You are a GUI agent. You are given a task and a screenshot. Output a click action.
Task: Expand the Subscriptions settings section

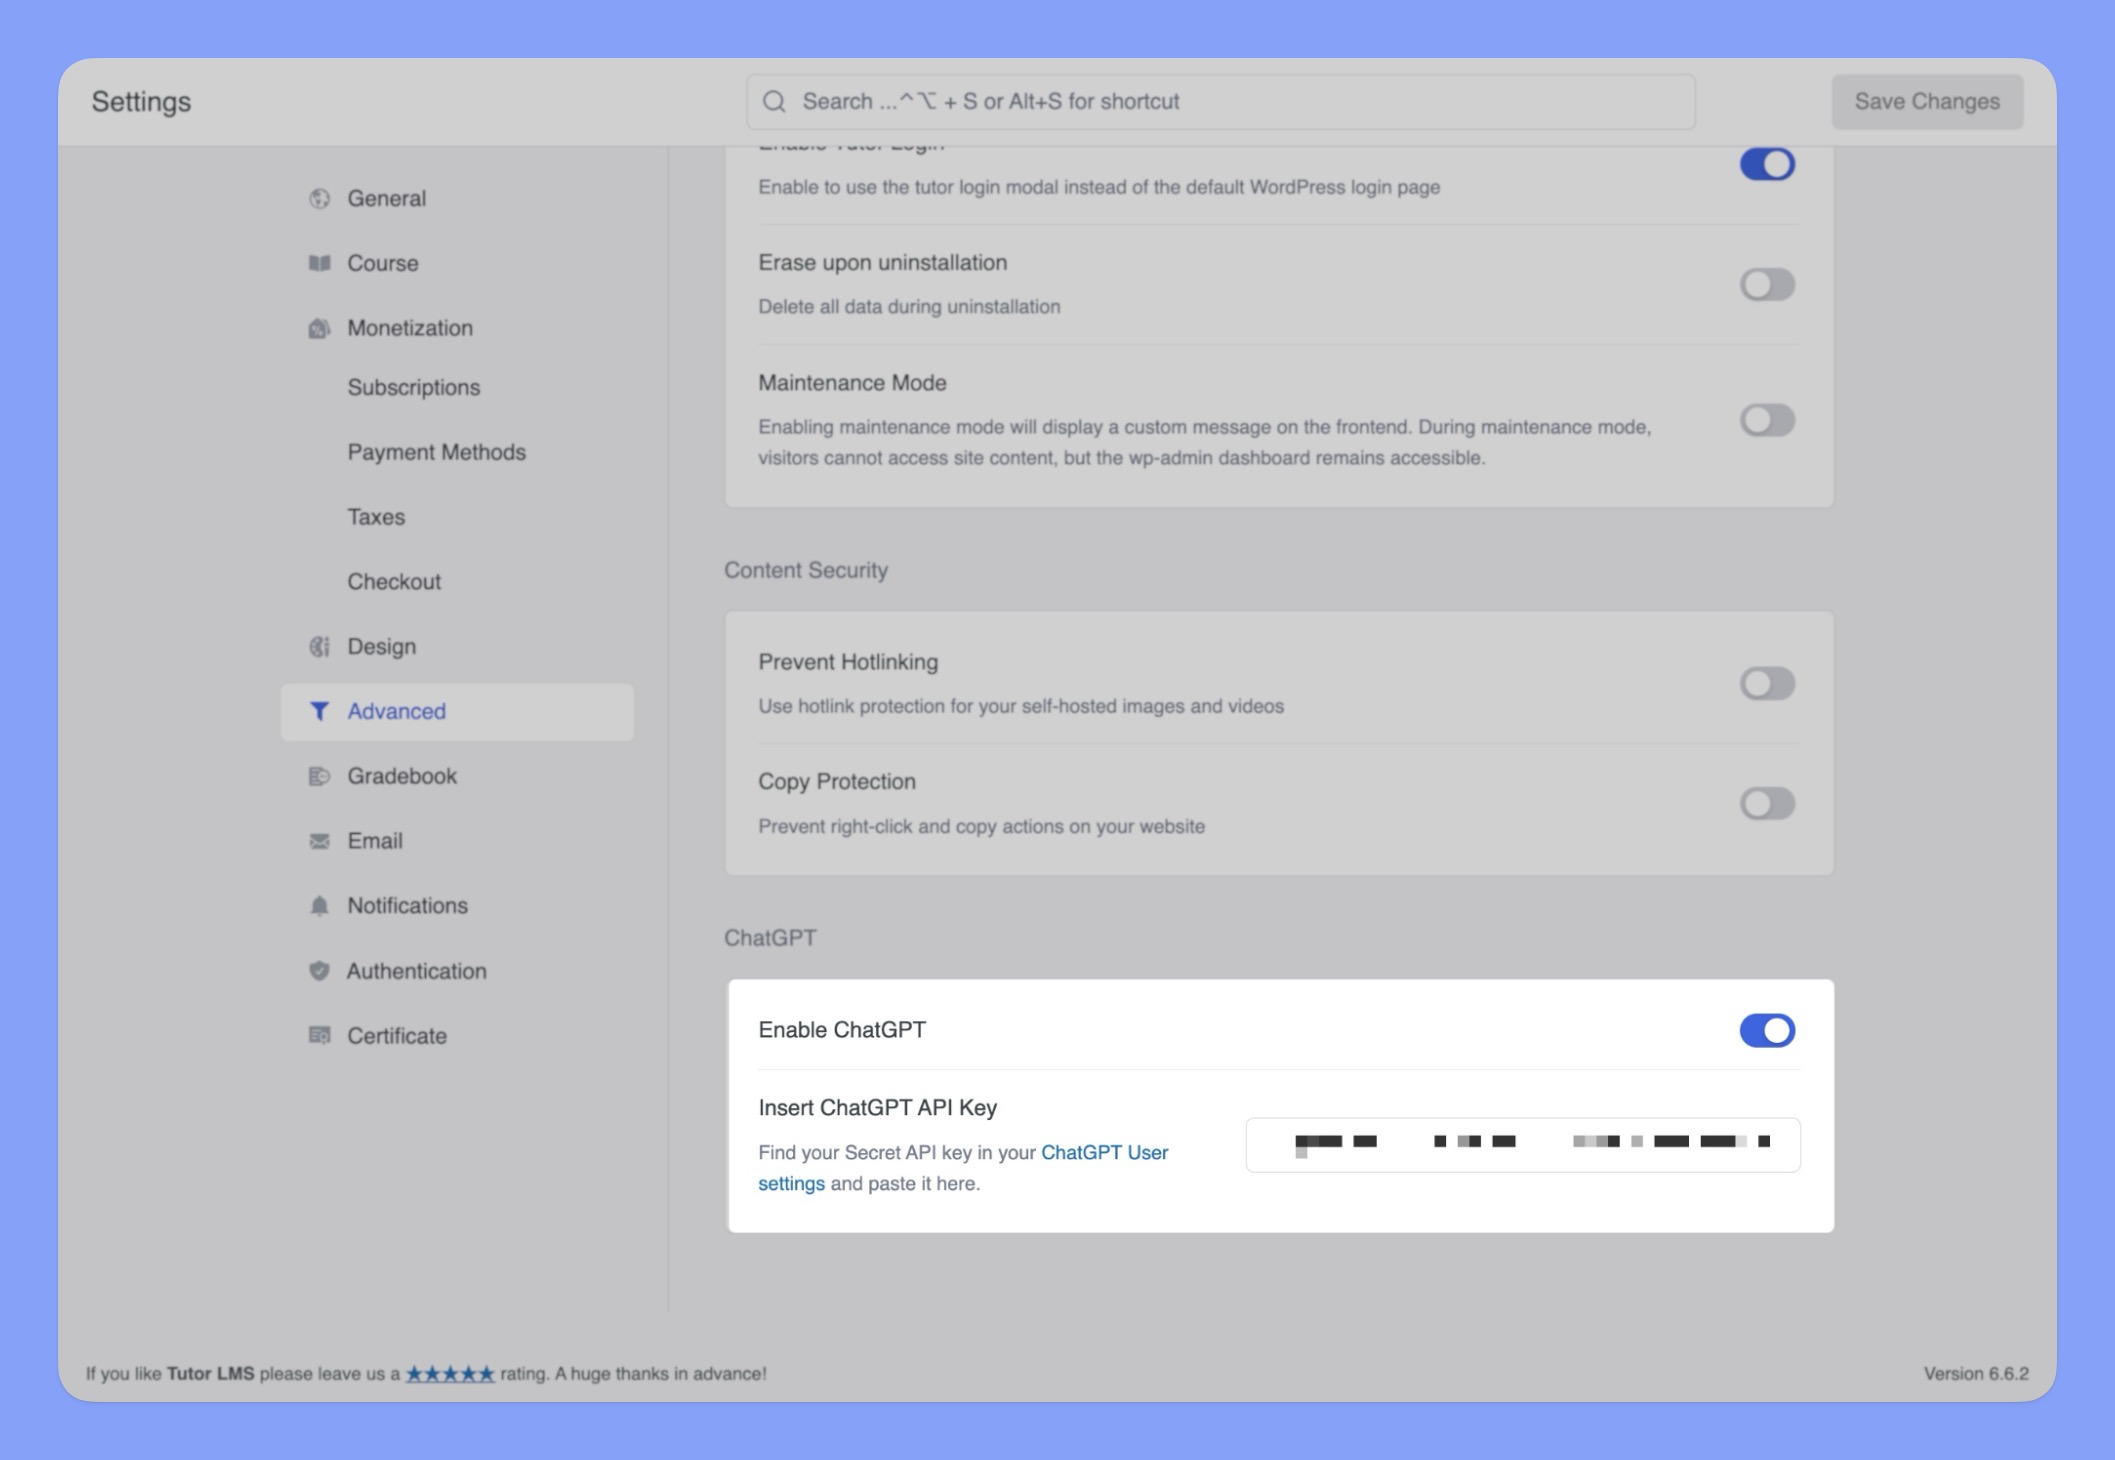coord(415,388)
